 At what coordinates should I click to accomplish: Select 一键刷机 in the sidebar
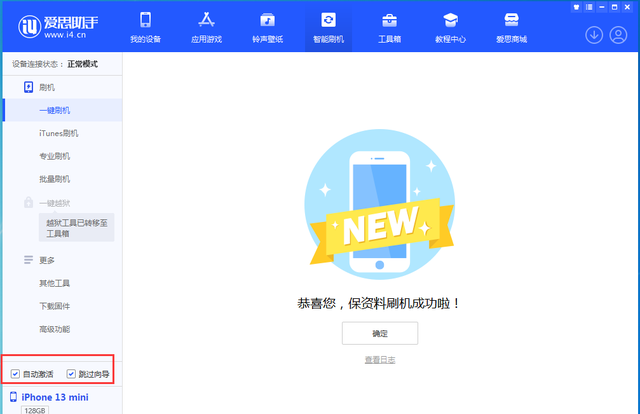(62, 110)
